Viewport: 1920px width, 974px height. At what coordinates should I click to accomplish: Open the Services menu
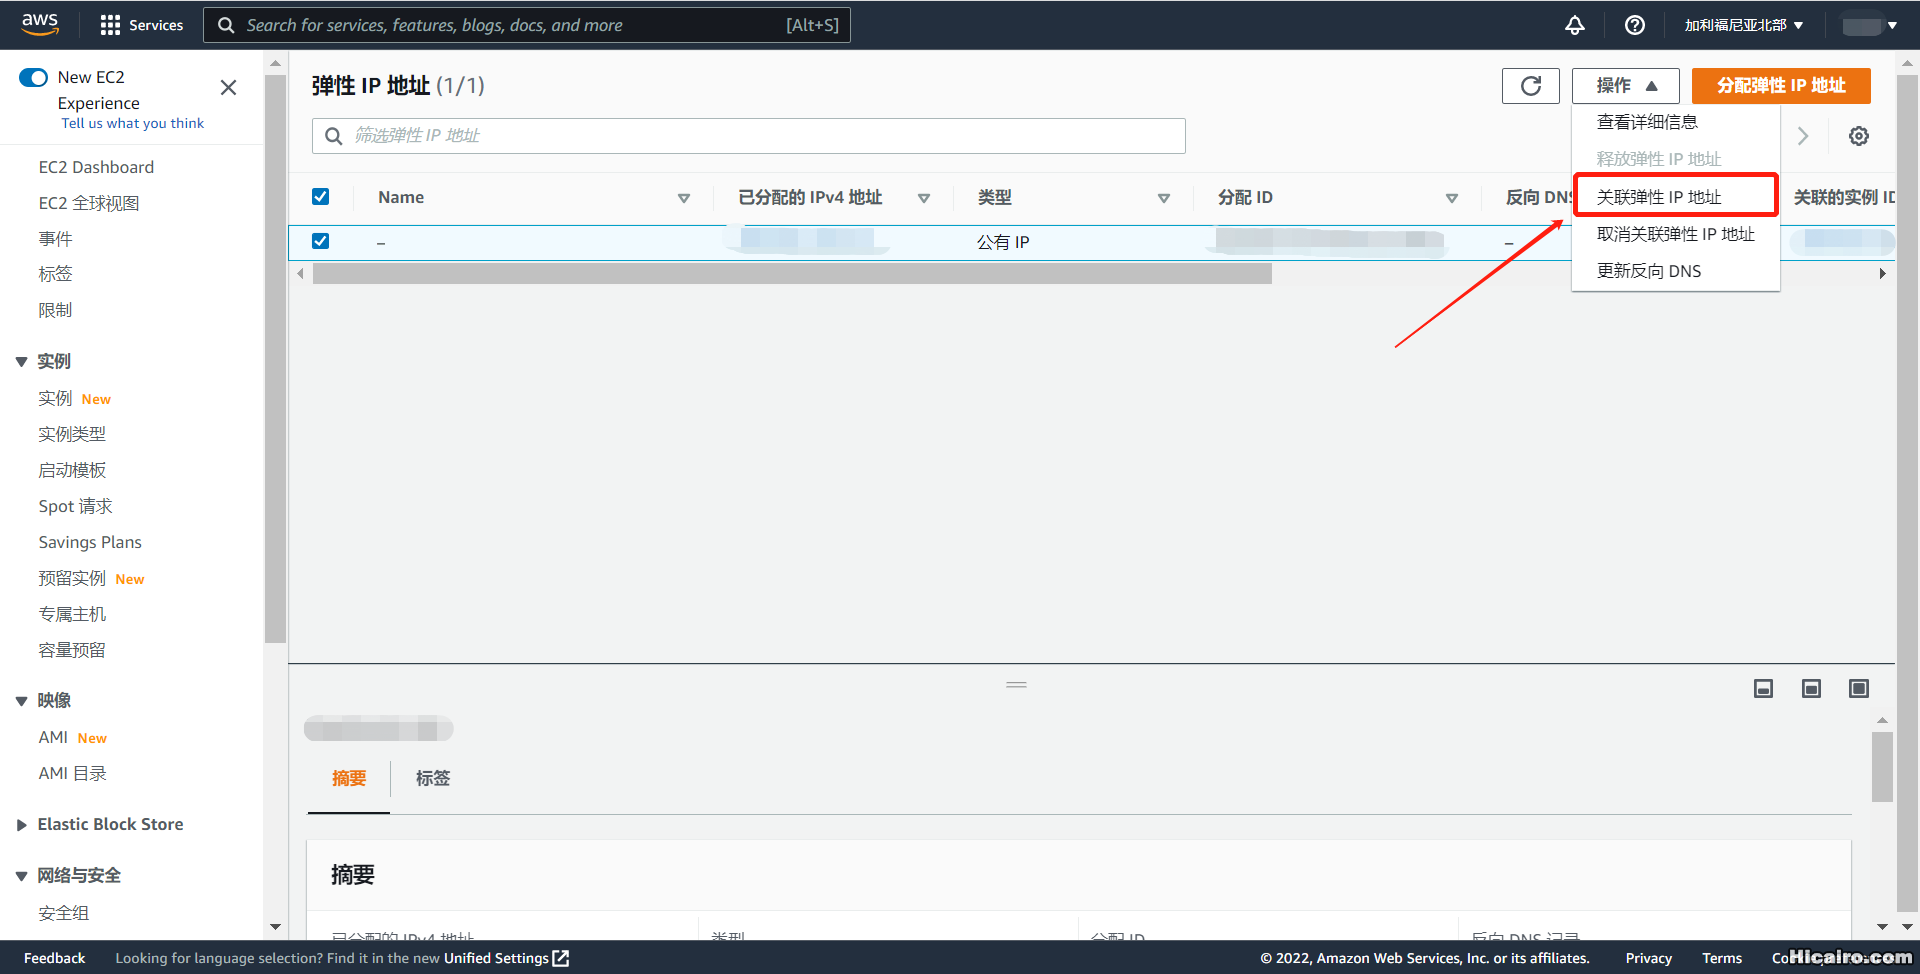(140, 24)
